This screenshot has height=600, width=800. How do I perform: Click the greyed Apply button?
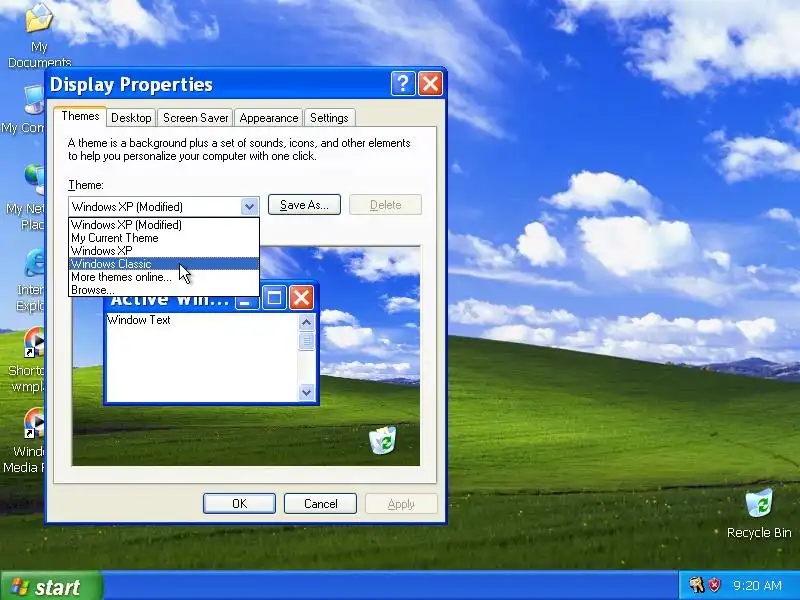pos(401,504)
